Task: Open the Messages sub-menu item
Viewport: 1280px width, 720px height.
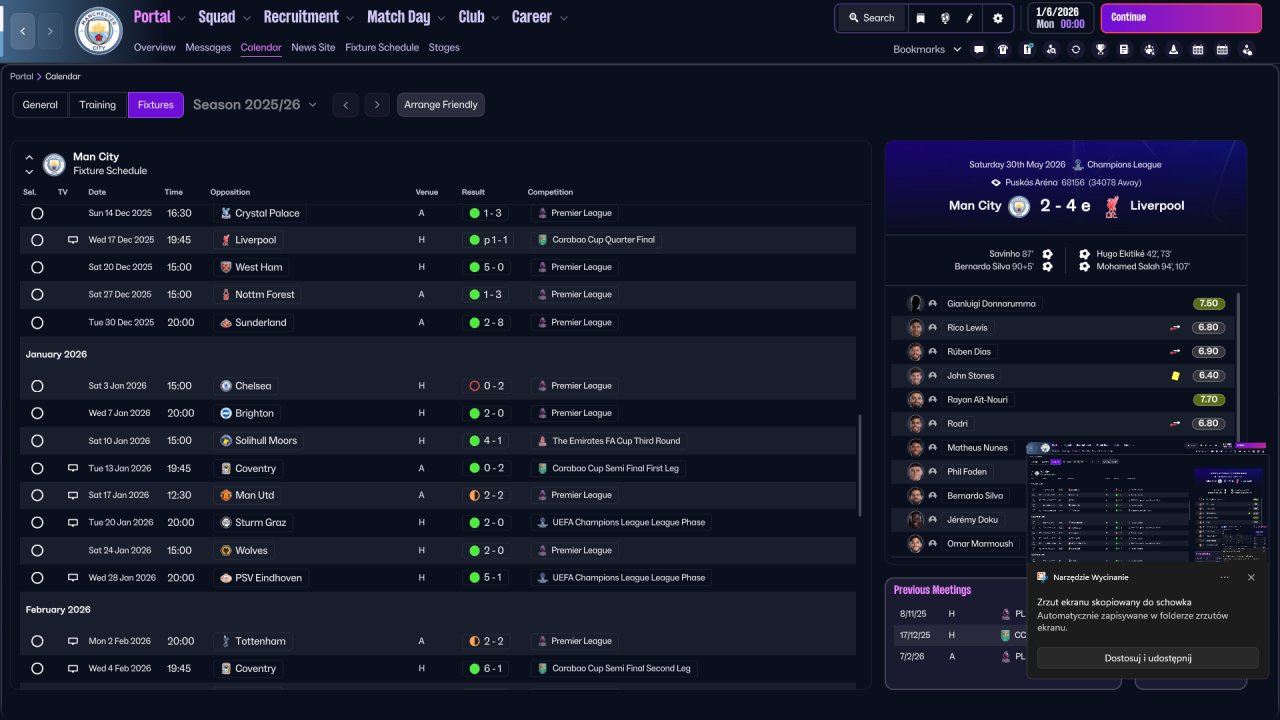Action: coord(208,47)
